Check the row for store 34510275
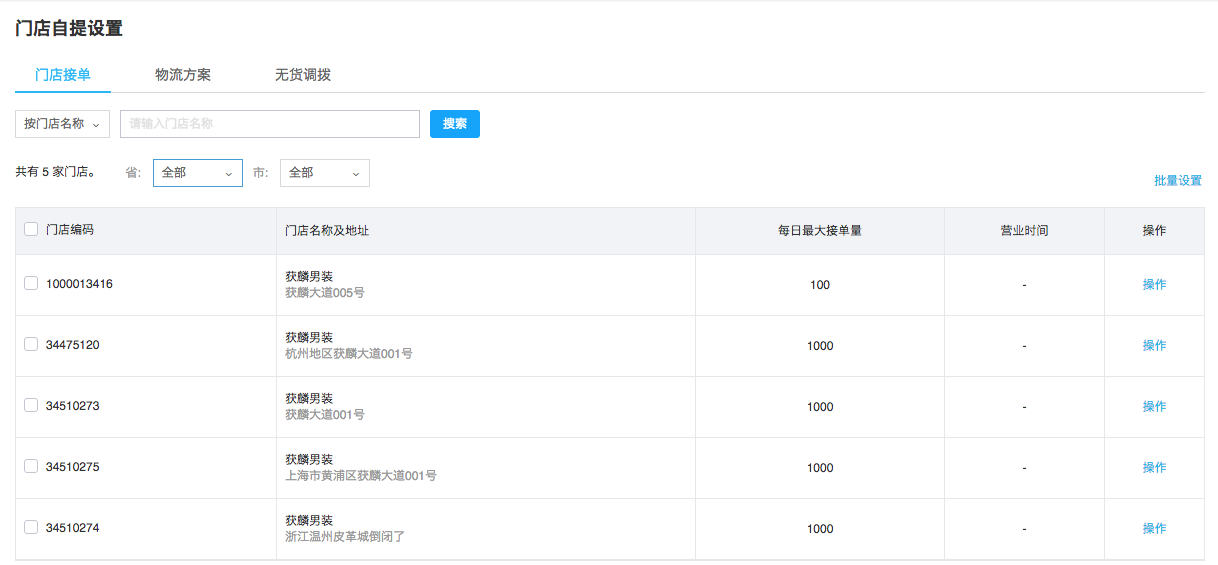This screenshot has width=1218, height=565. click(x=31, y=466)
